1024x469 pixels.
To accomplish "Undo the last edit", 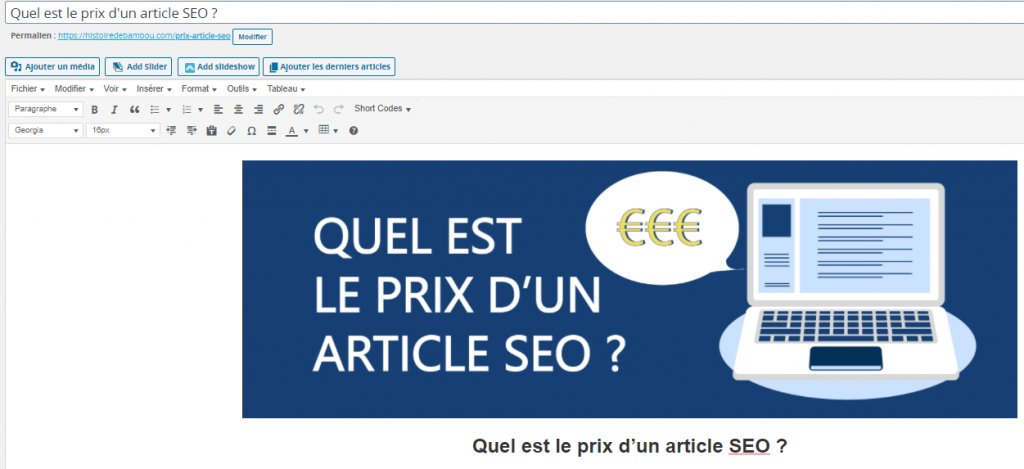I will (319, 110).
